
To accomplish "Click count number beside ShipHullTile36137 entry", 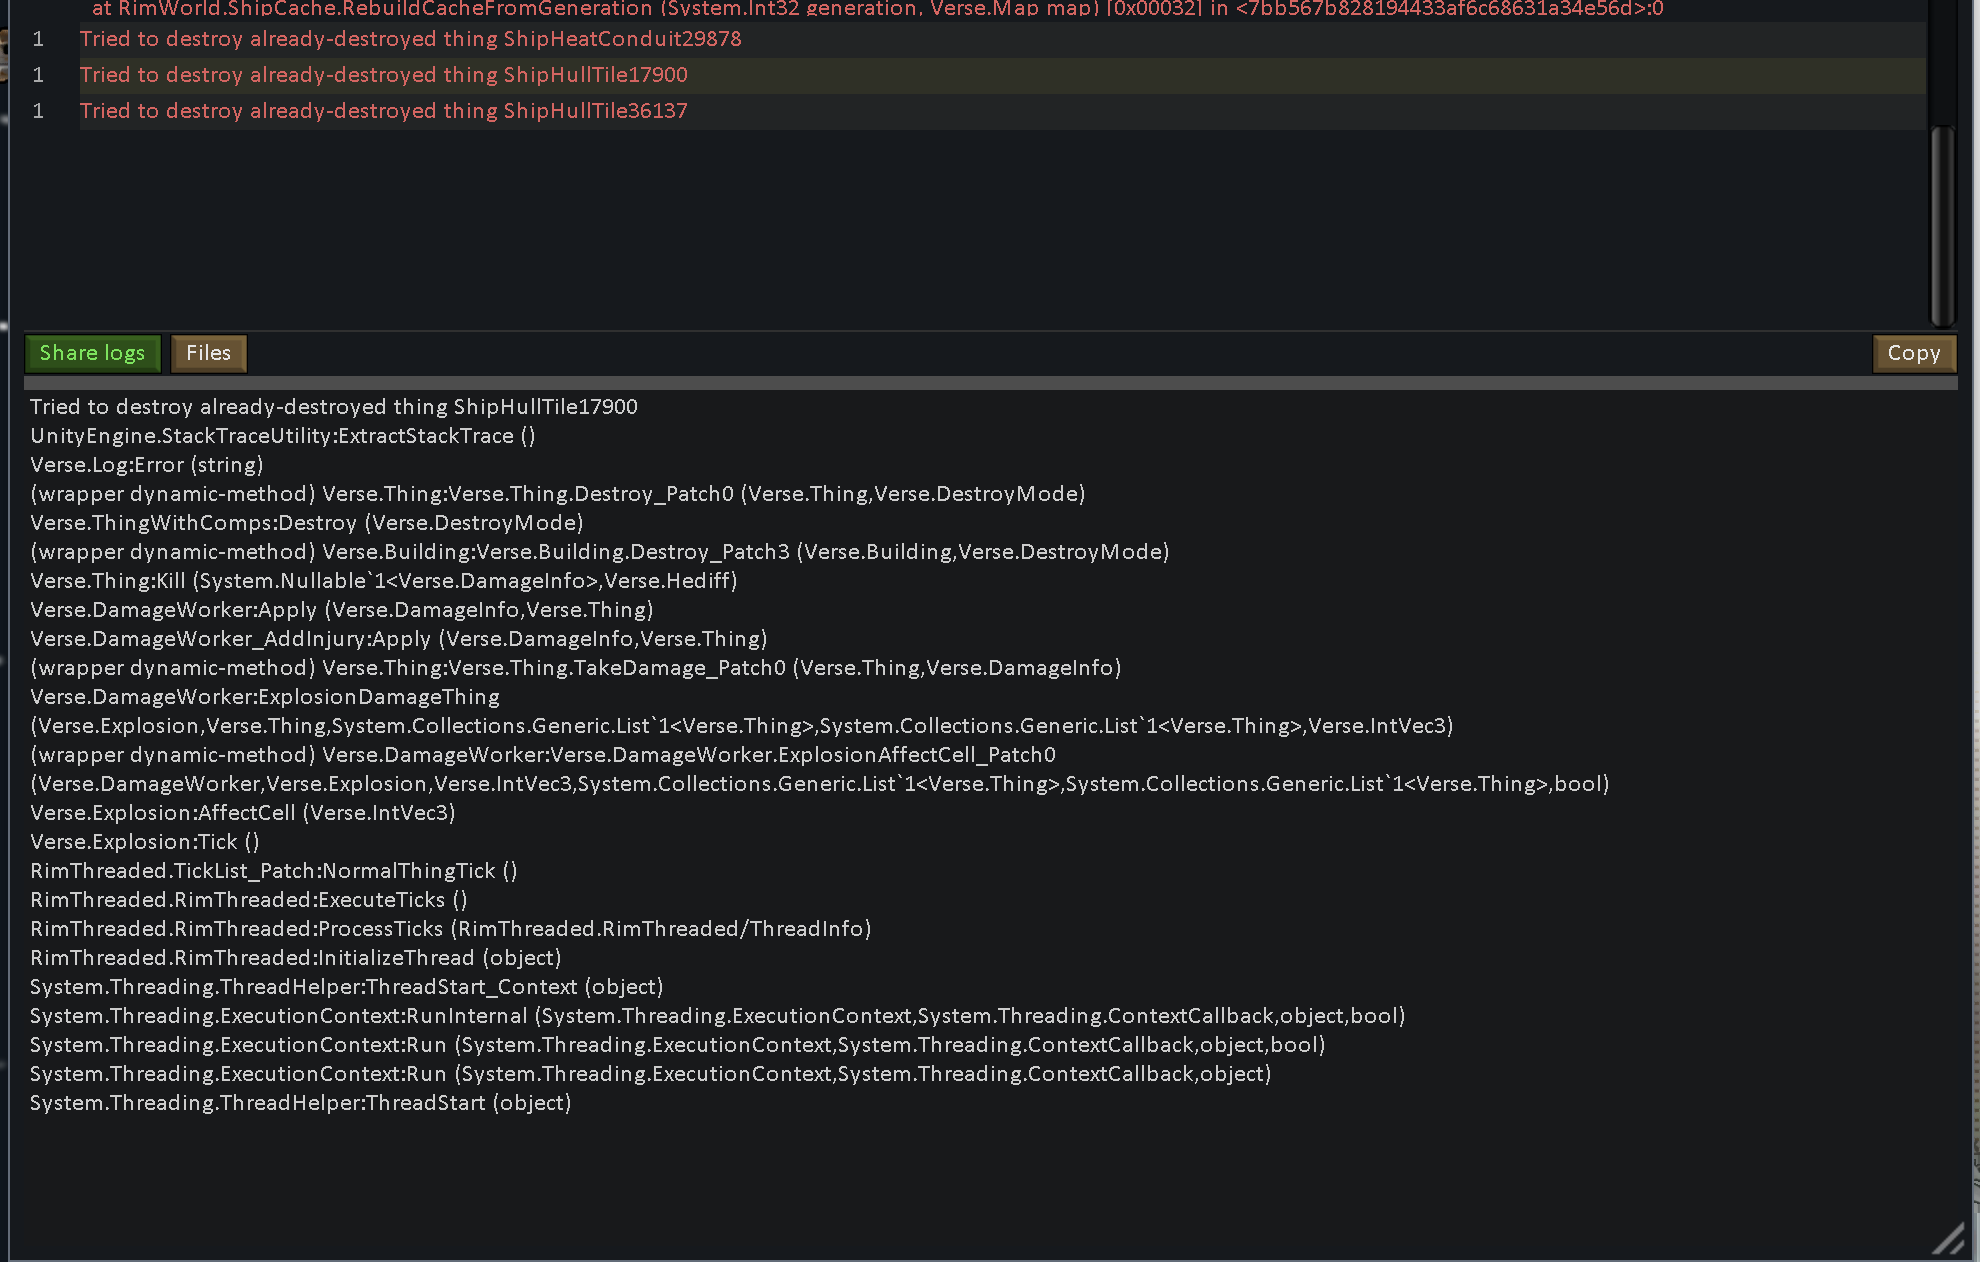I will [38, 111].
